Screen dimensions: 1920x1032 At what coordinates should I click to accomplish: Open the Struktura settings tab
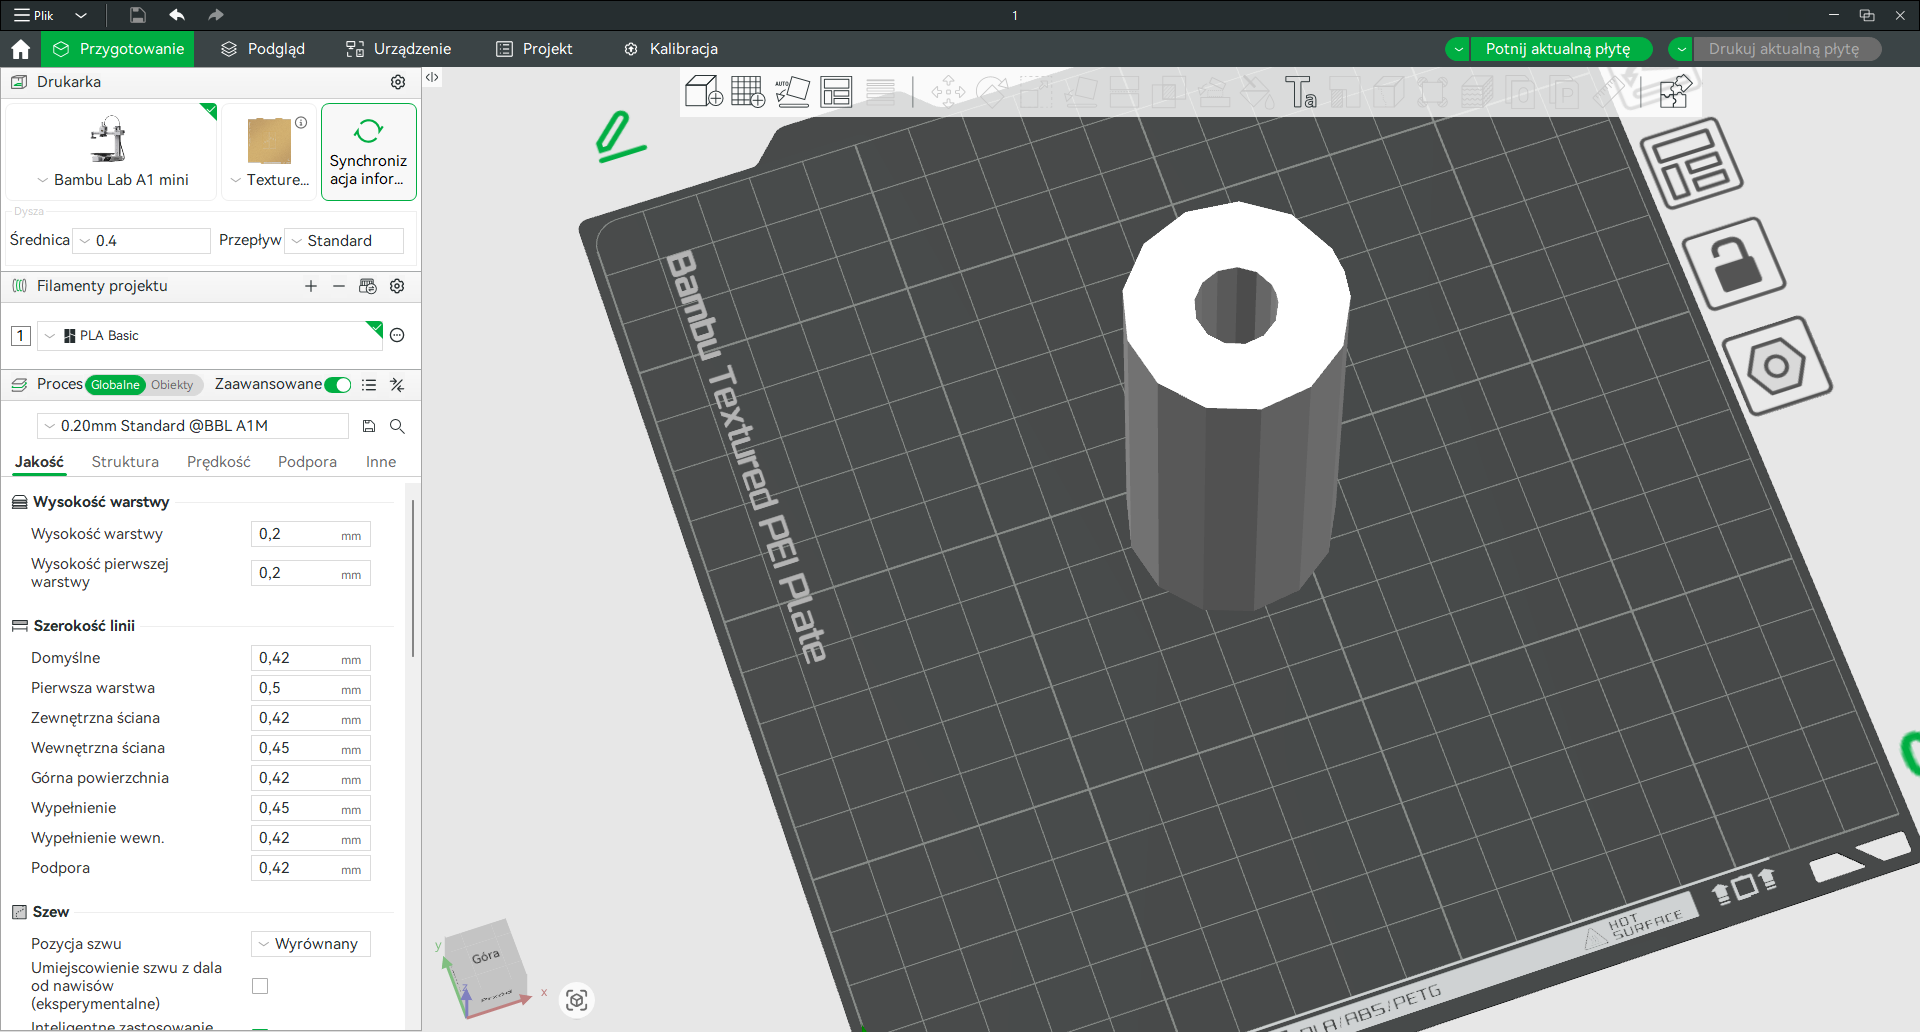point(125,462)
